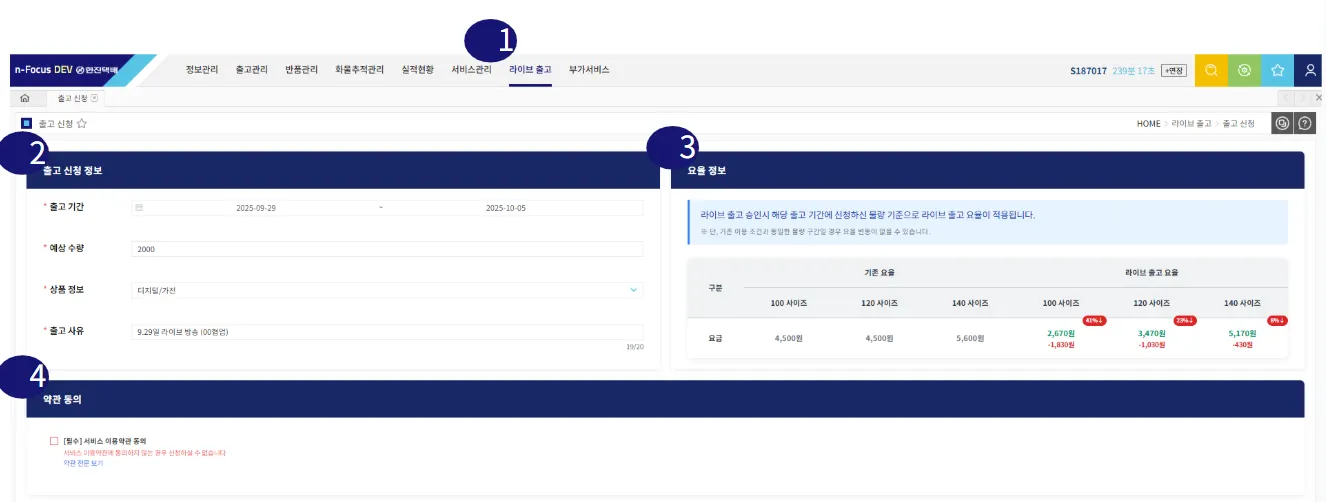The width and height of the screenshot is (1326, 502).
Task: Open the 약관 전문 보기 link
Action: pos(83,463)
